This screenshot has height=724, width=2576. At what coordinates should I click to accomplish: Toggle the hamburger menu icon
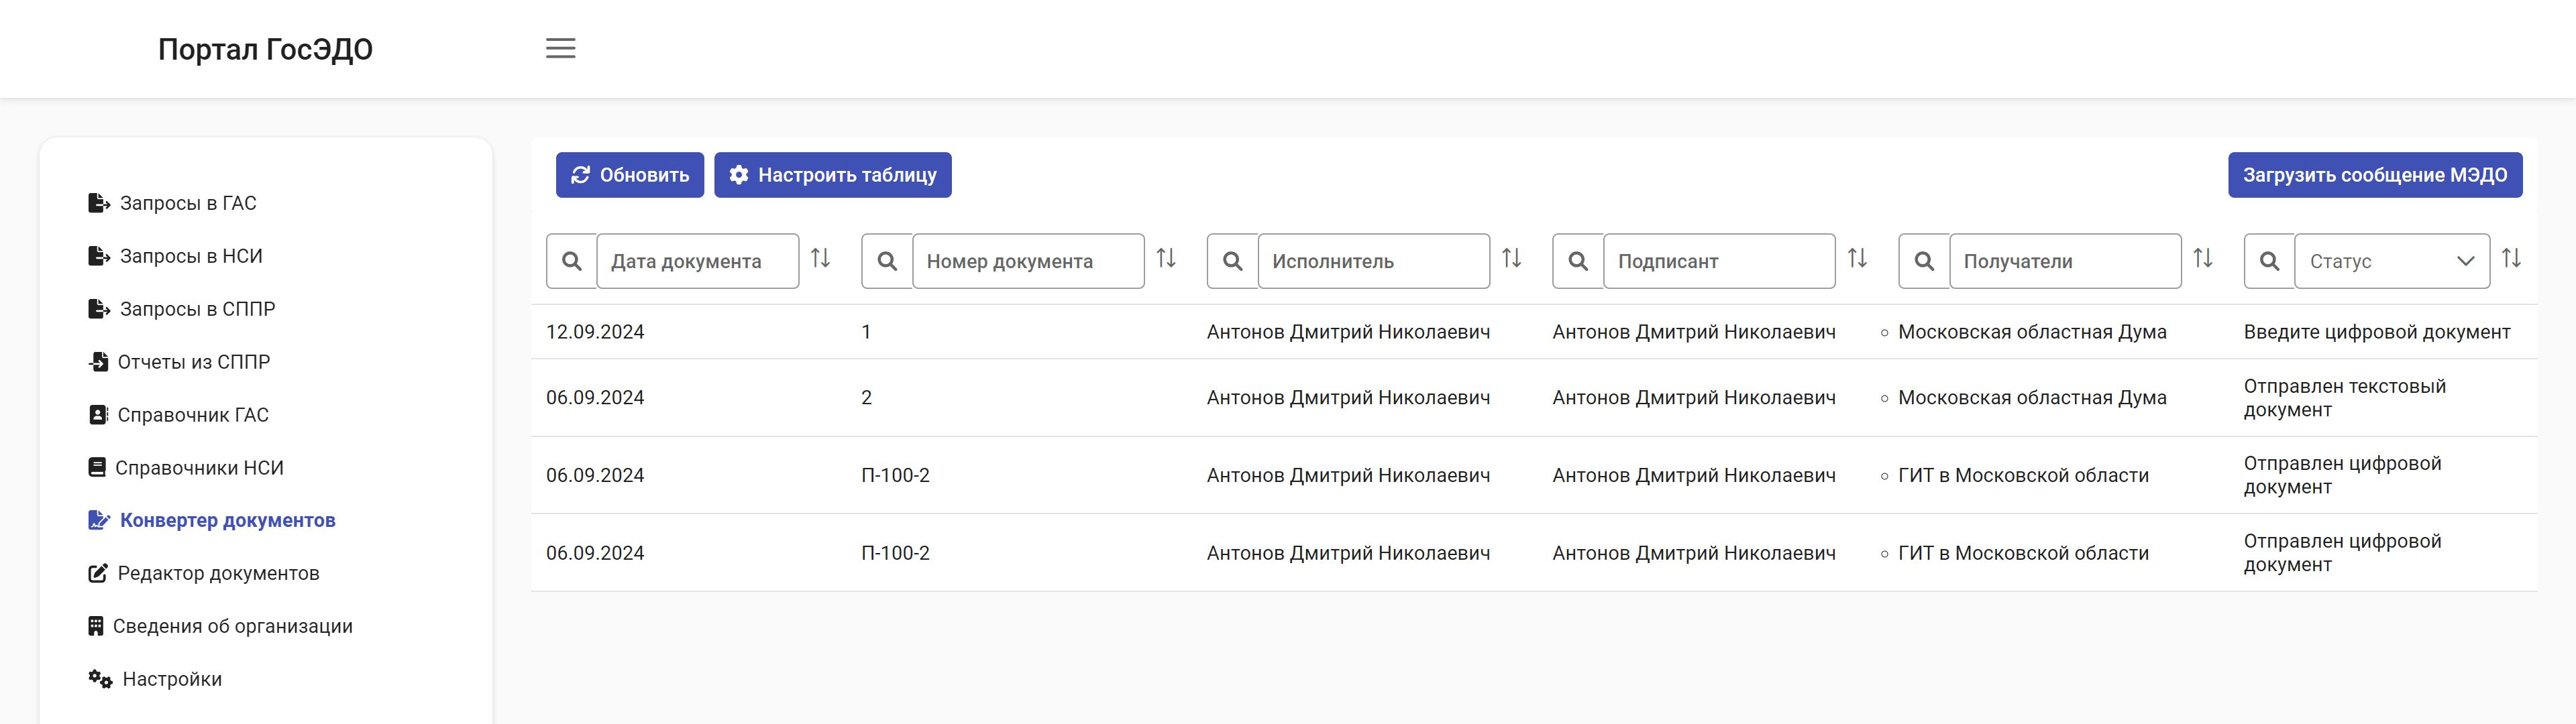coord(560,48)
